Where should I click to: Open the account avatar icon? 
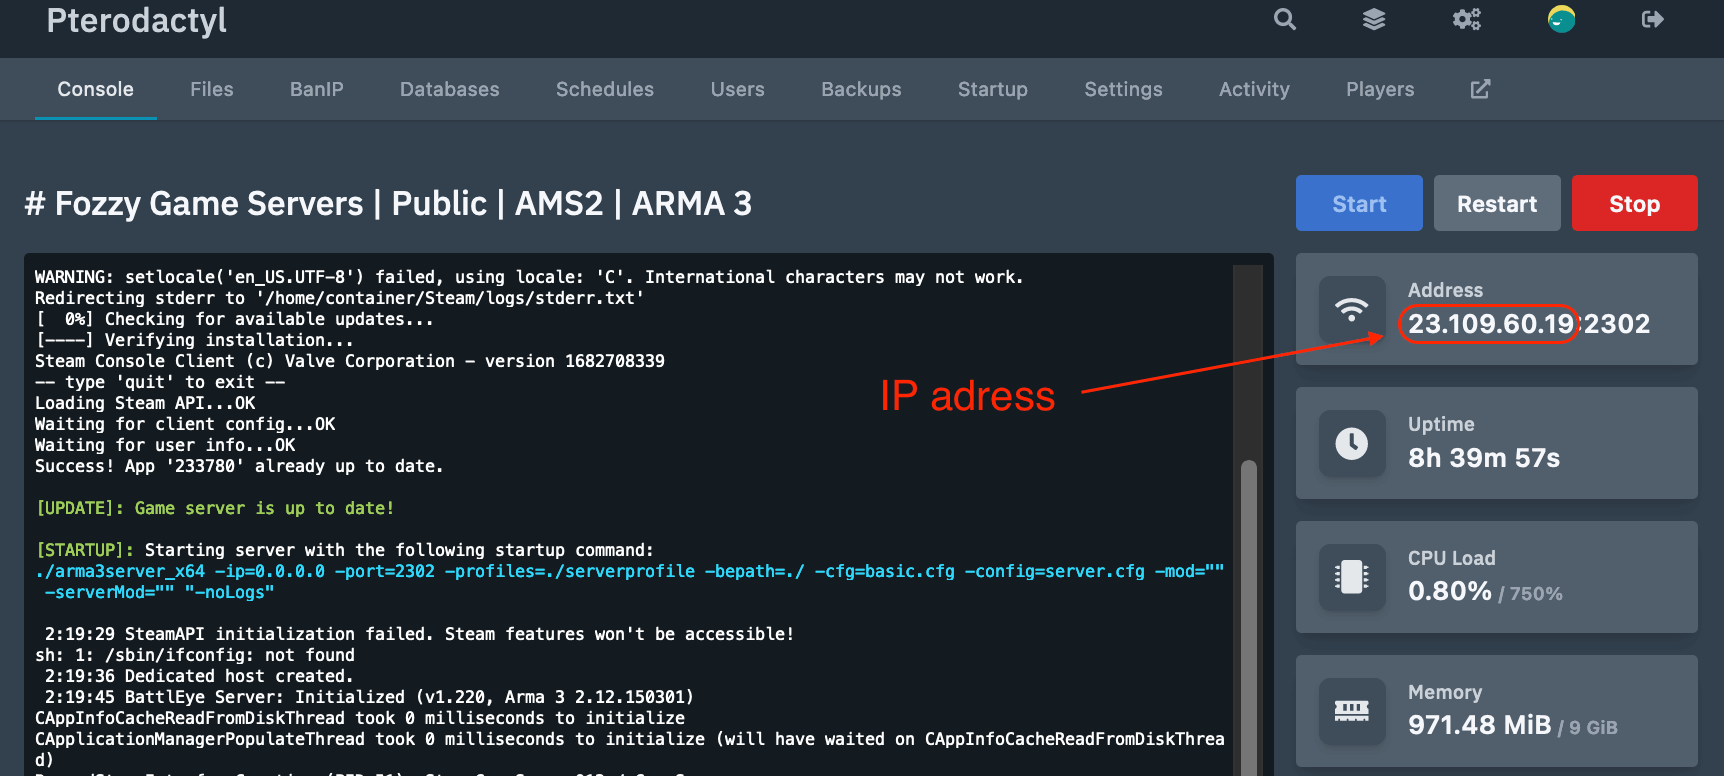click(x=1561, y=19)
